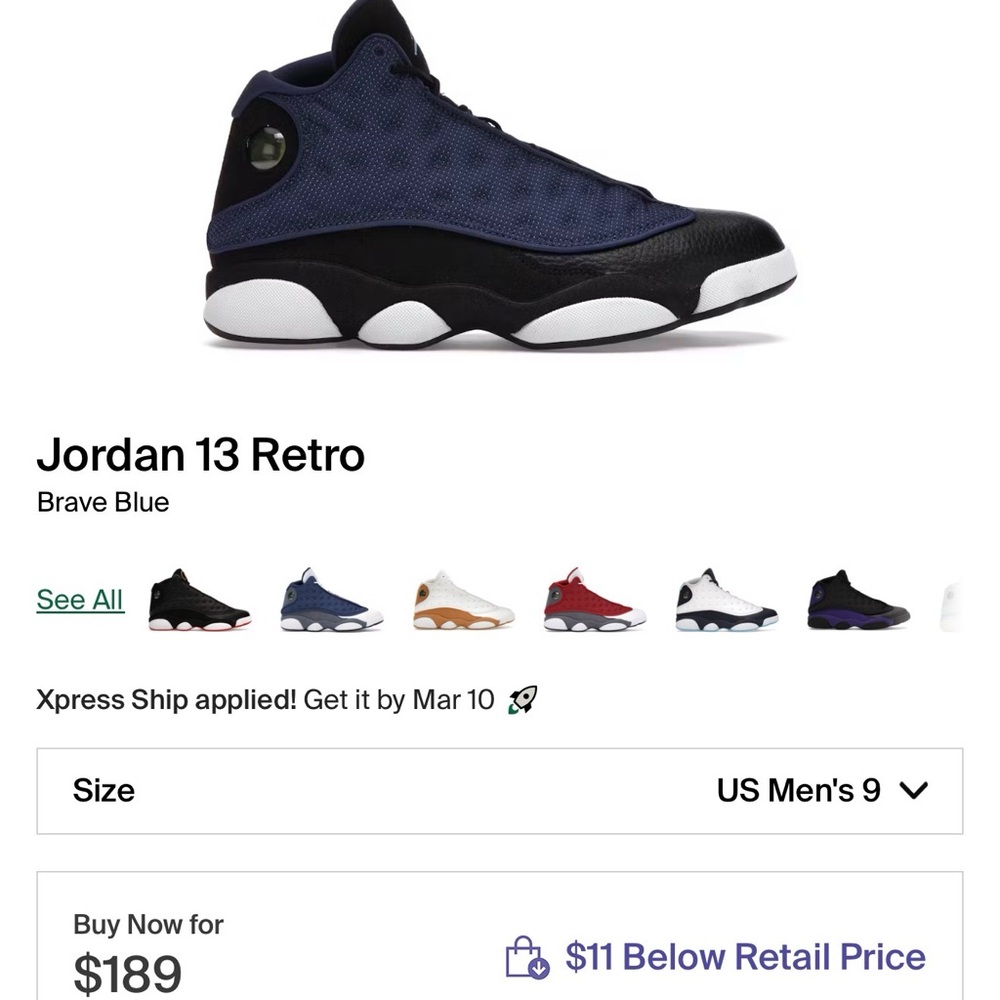Click the Jordan 13 Retro product title
The height and width of the screenshot is (1000, 1000).
coord(200,455)
